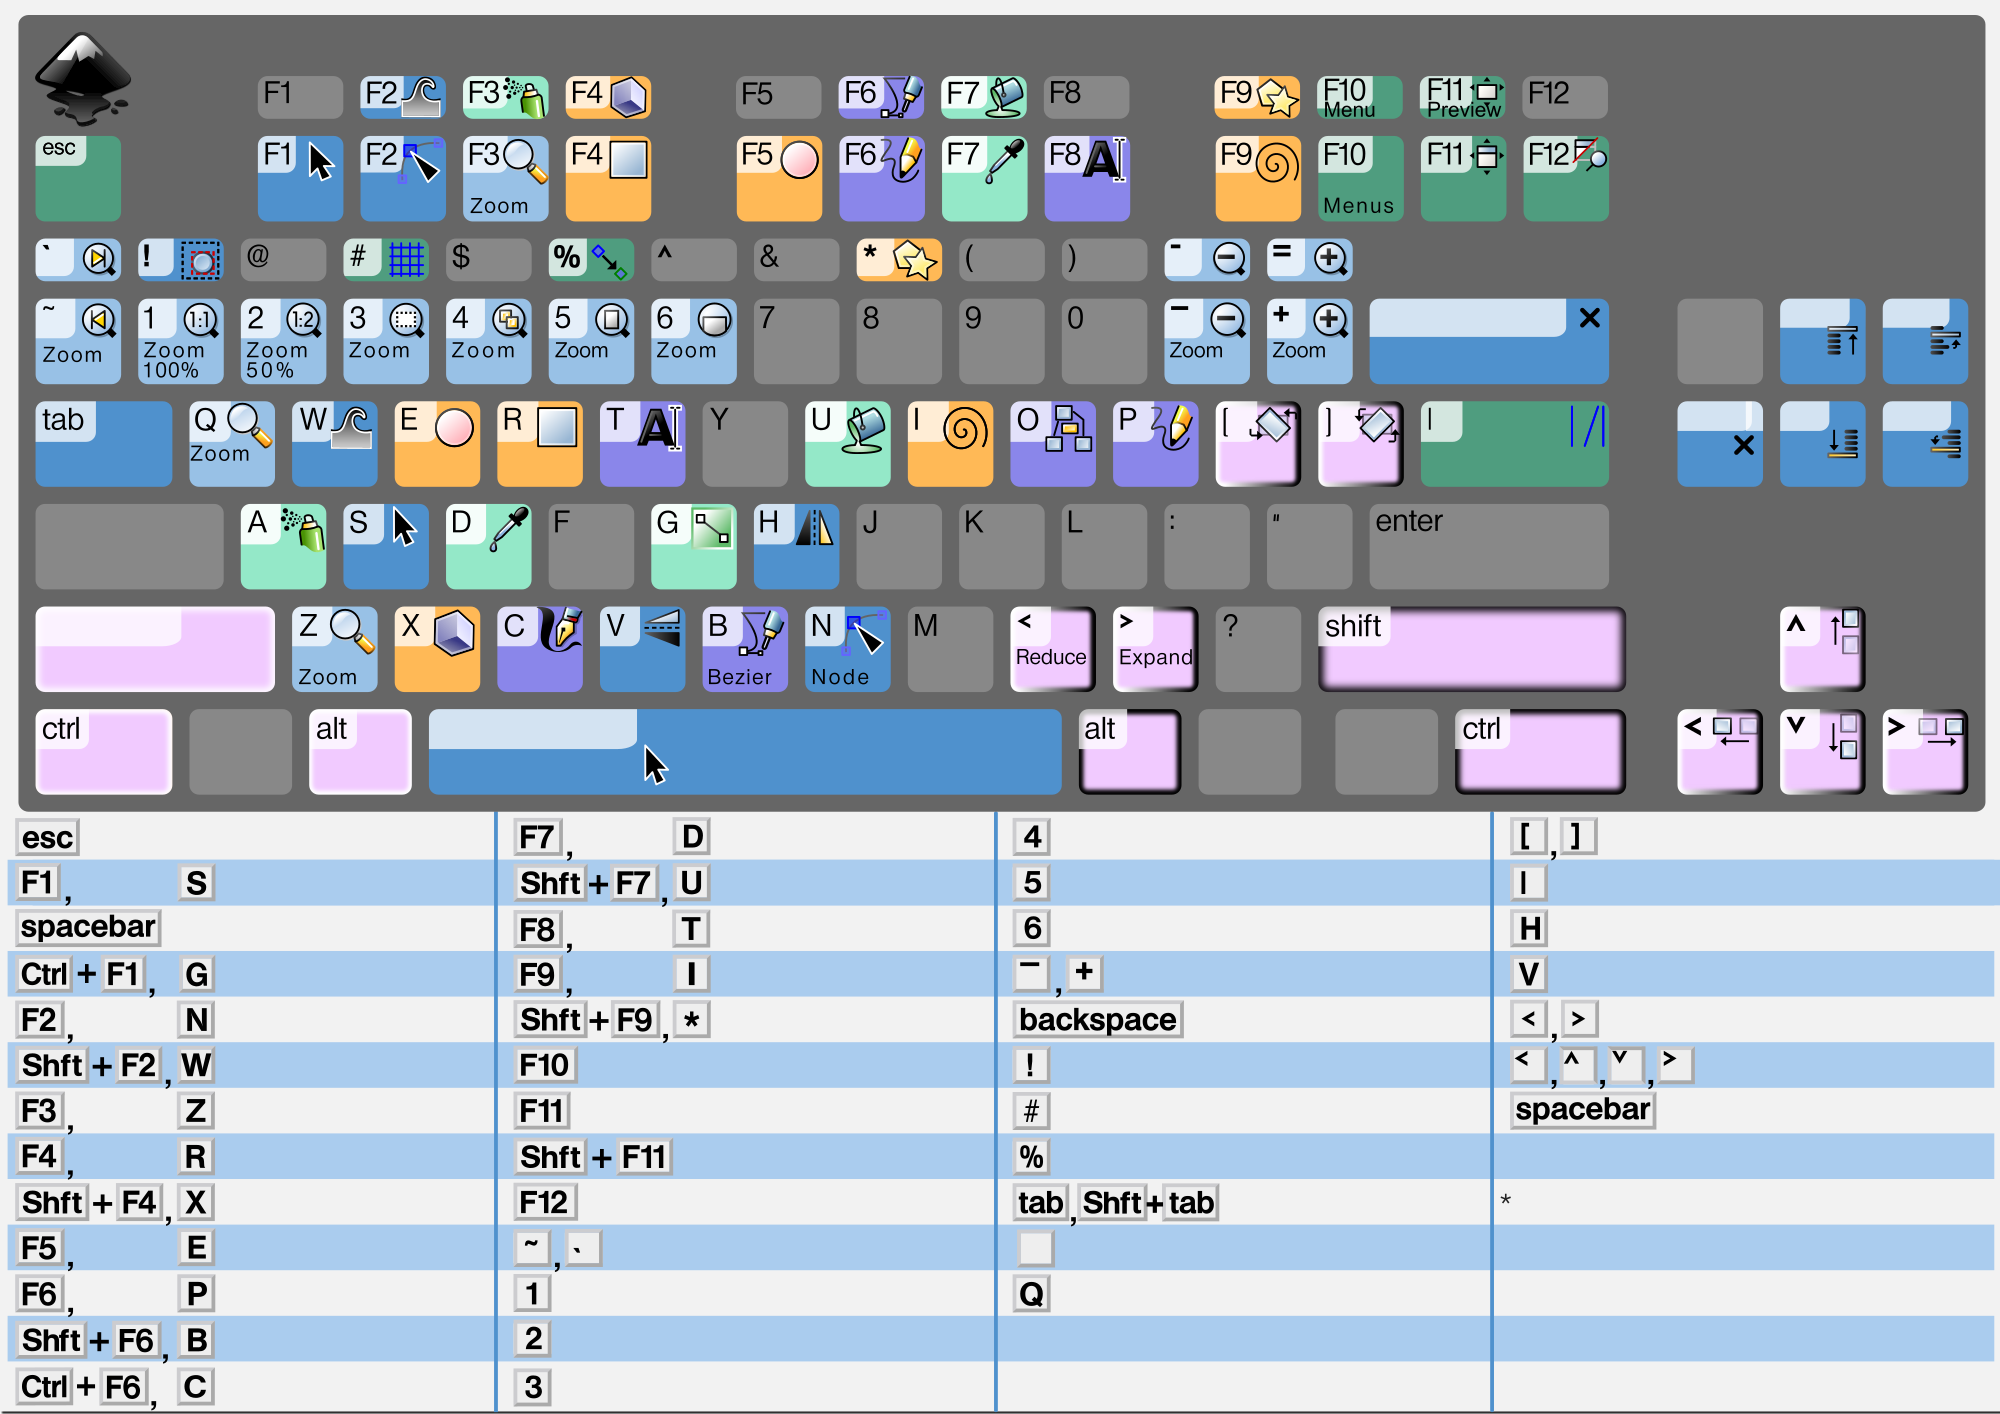This screenshot has width=2000, height=1414.
Task: Click the A spray tool key
Action: [x=283, y=546]
